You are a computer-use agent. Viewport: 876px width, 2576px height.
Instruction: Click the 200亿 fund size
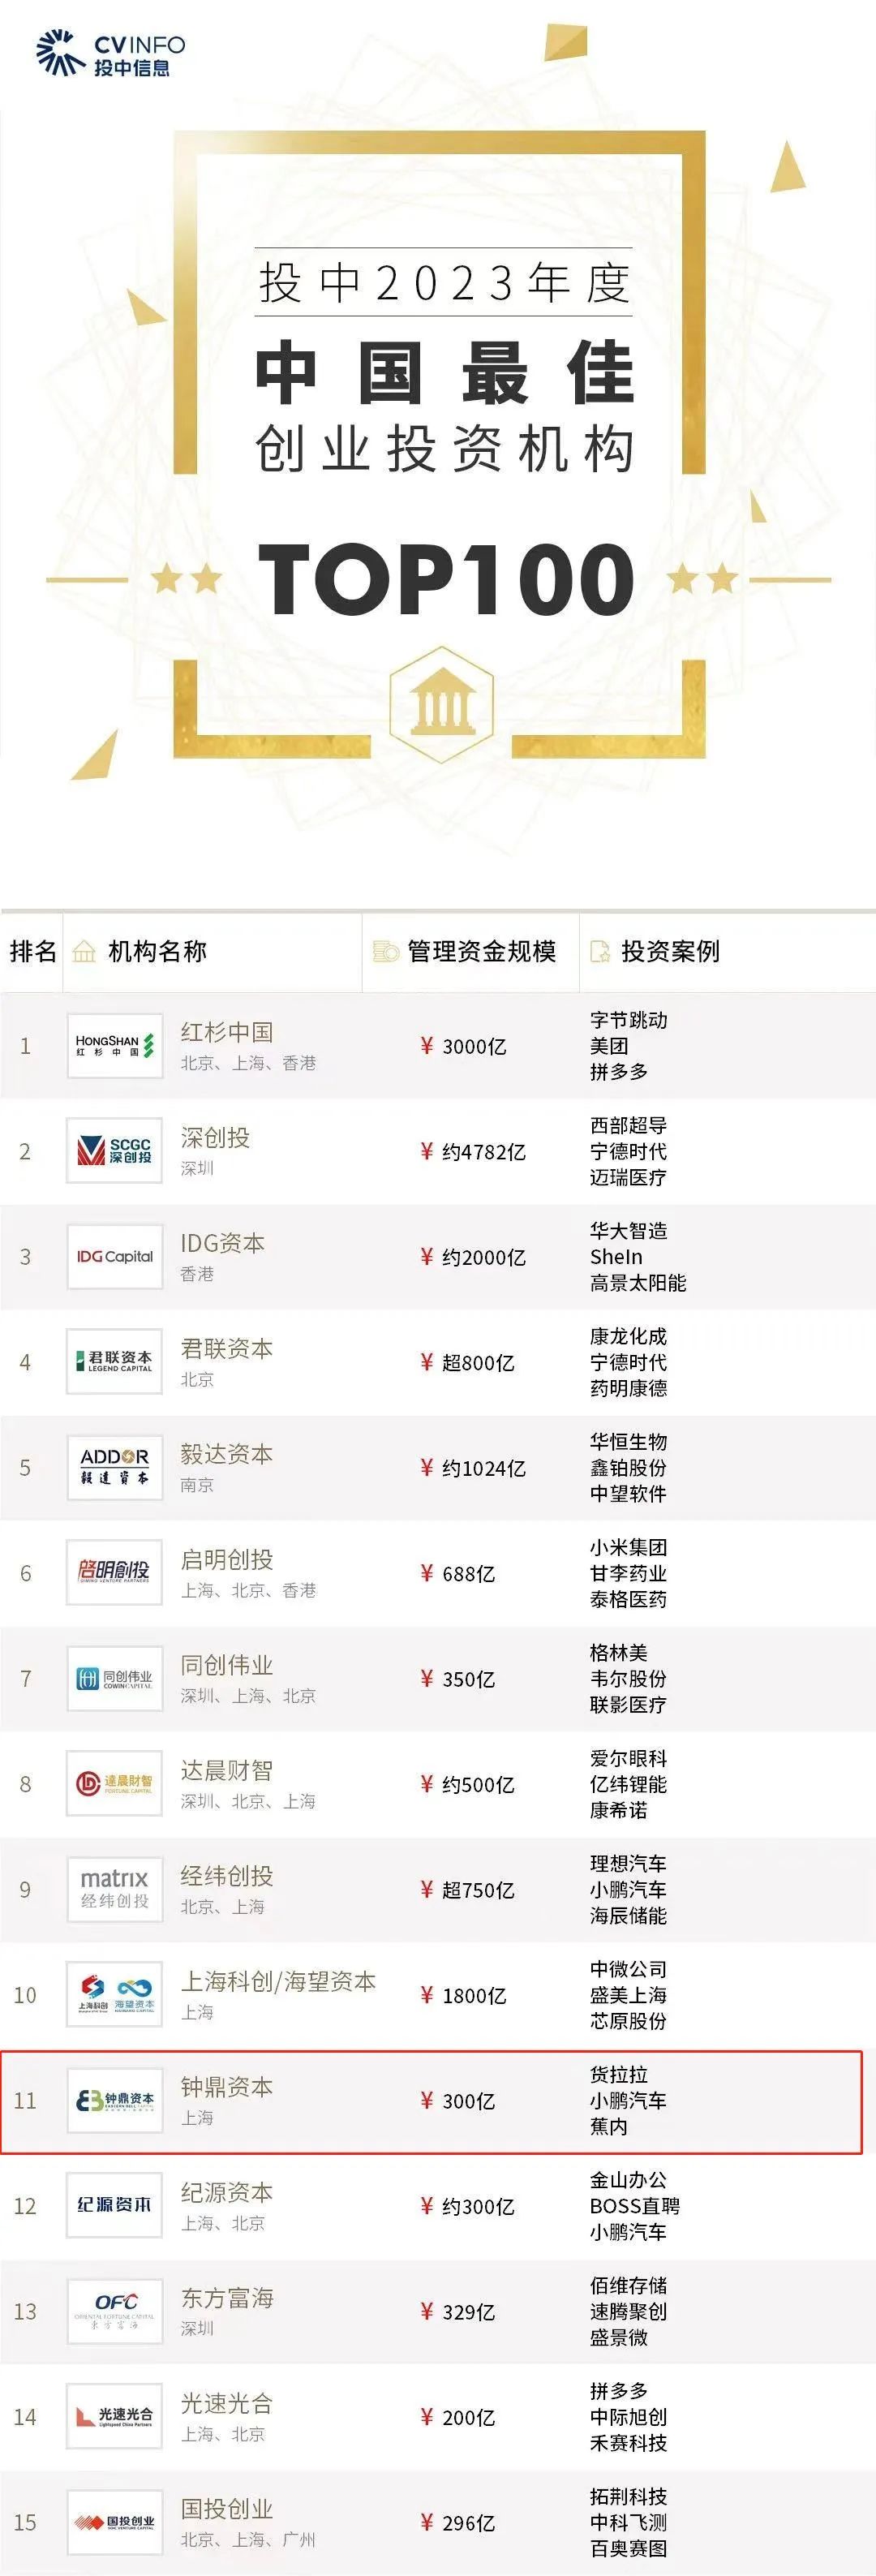[468, 2418]
